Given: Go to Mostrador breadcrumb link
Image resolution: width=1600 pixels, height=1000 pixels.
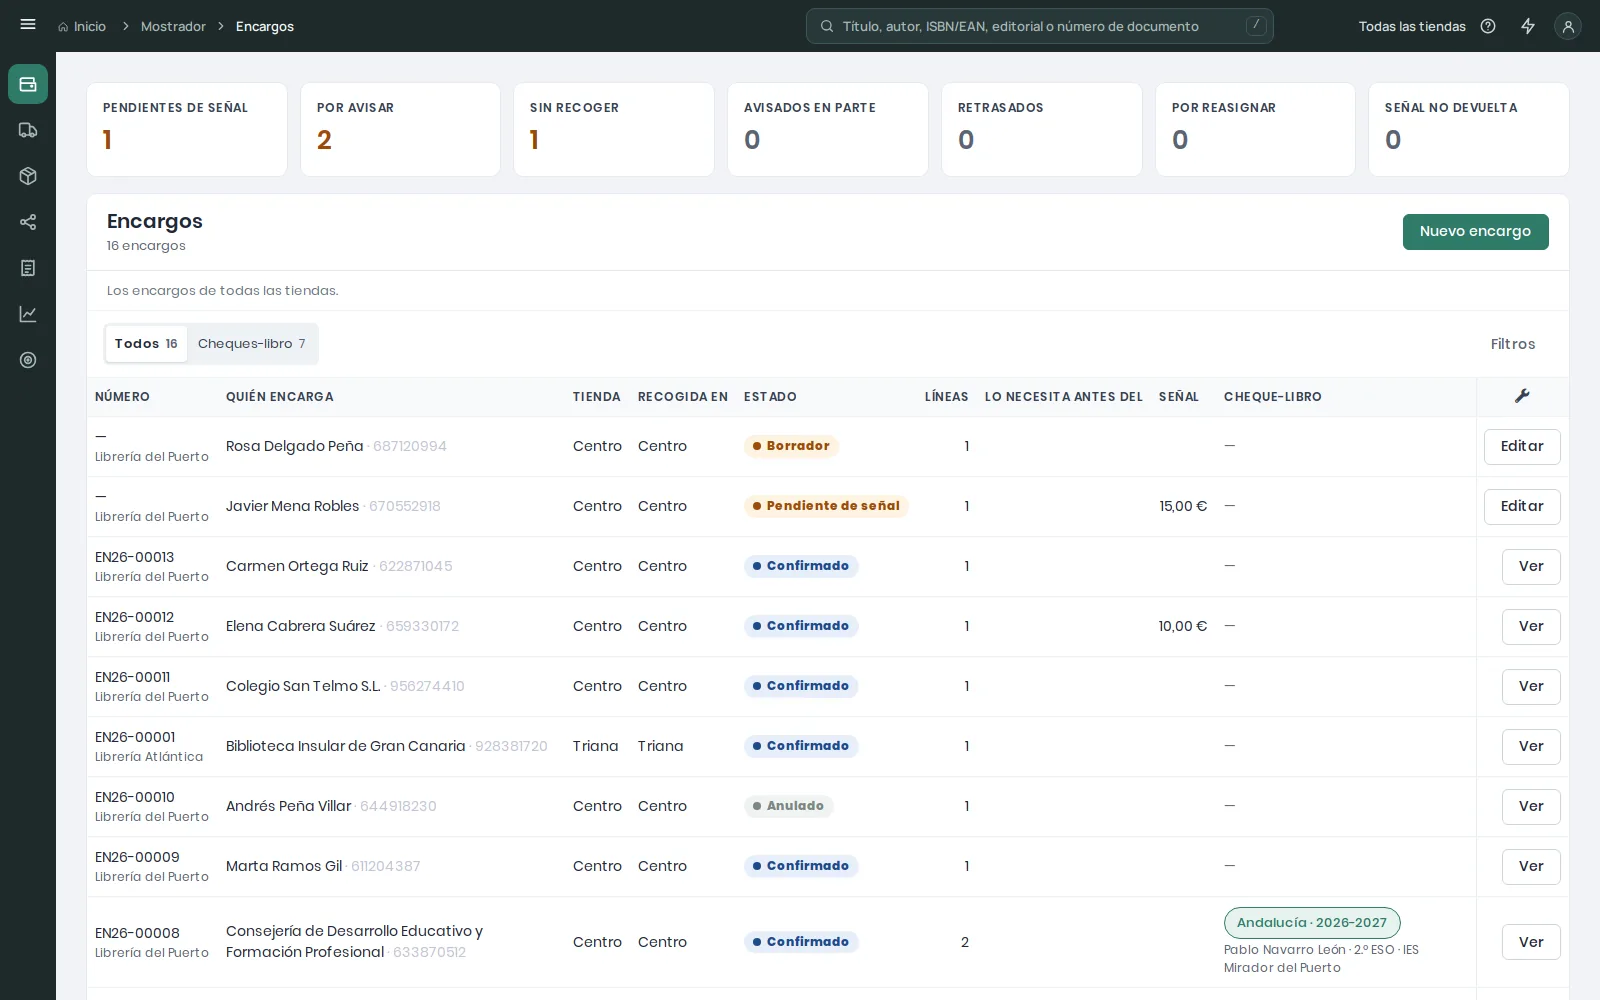Looking at the screenshot, I should [173, 26].
